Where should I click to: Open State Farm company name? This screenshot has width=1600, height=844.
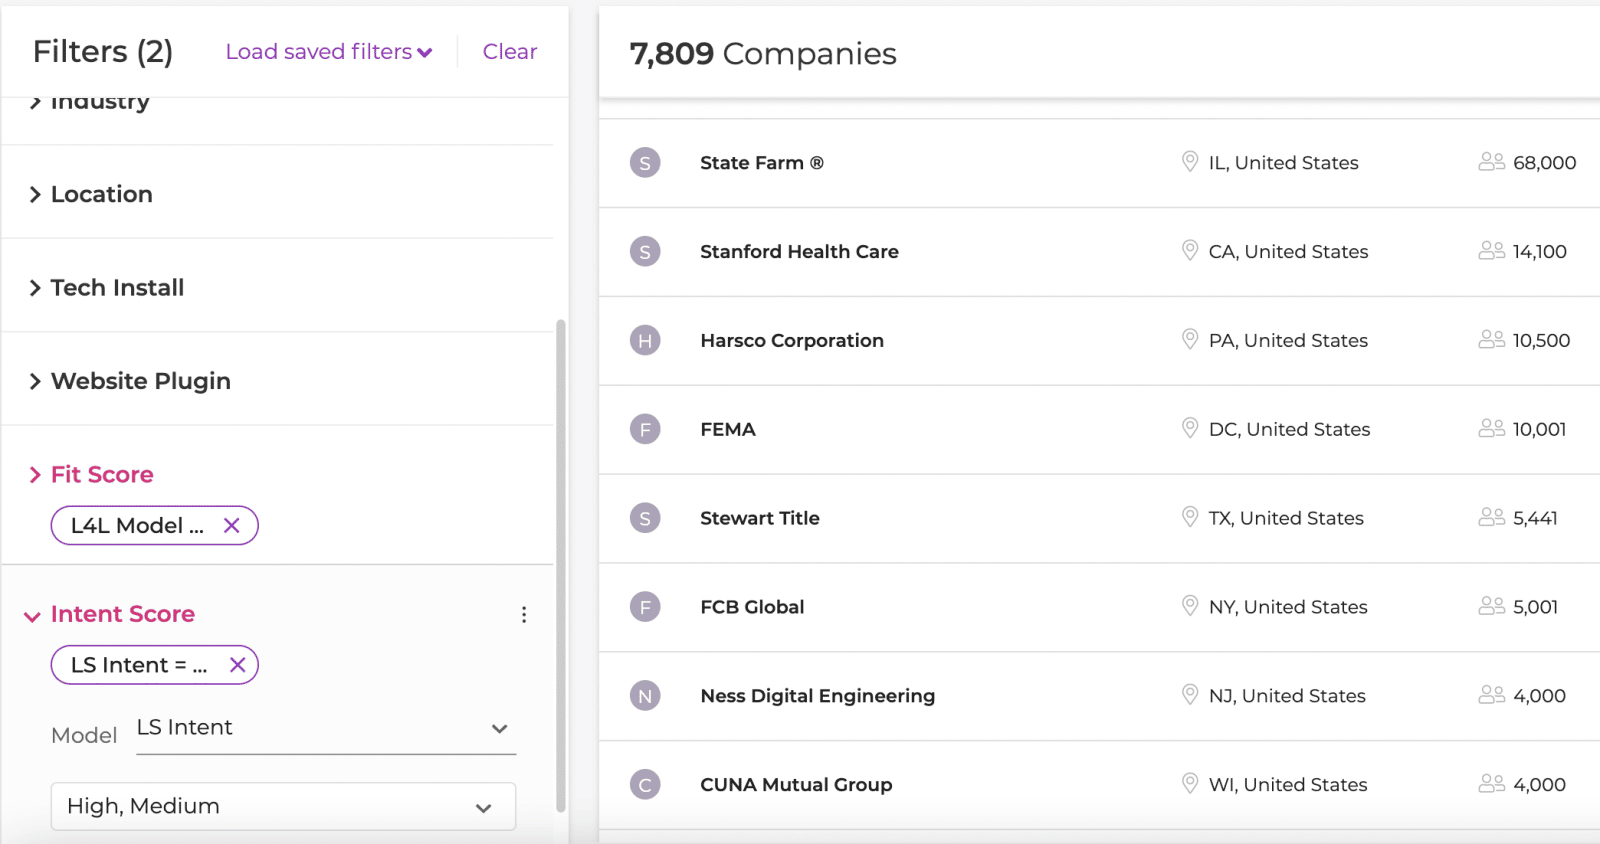[x=762, y=162]
